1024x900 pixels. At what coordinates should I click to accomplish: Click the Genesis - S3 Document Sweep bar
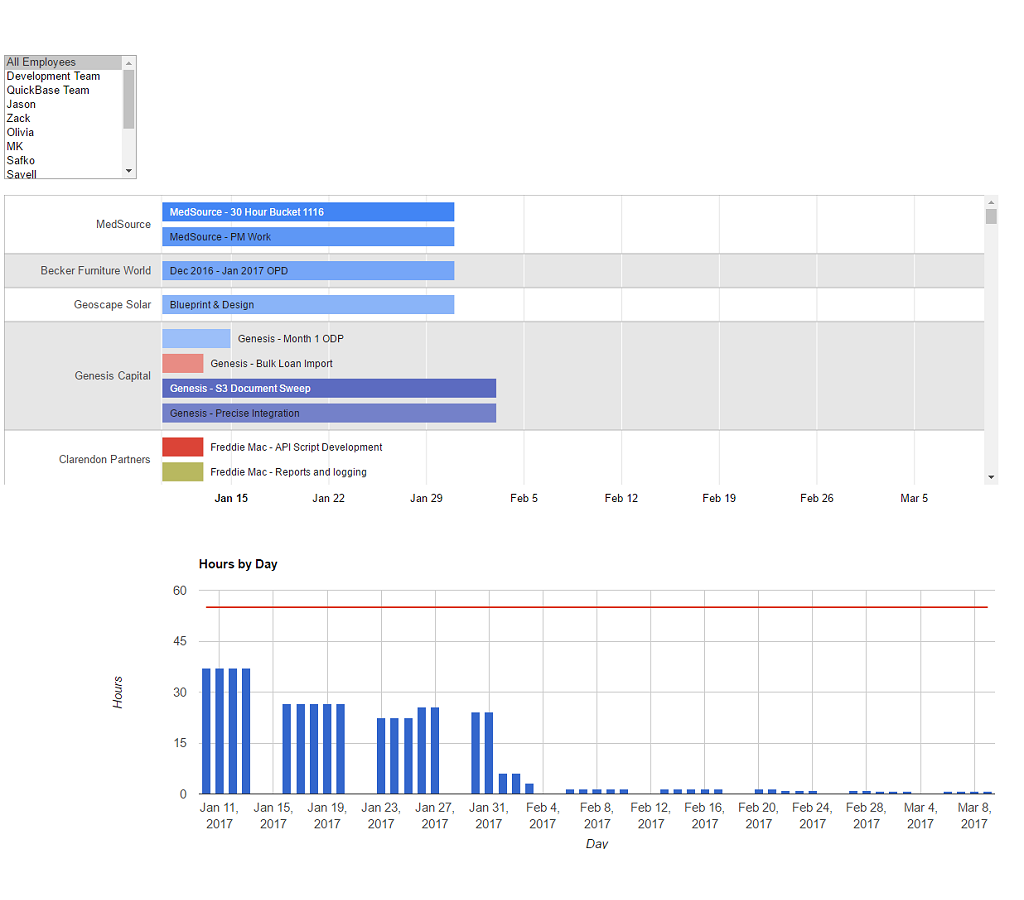click(x=329, y=389)
